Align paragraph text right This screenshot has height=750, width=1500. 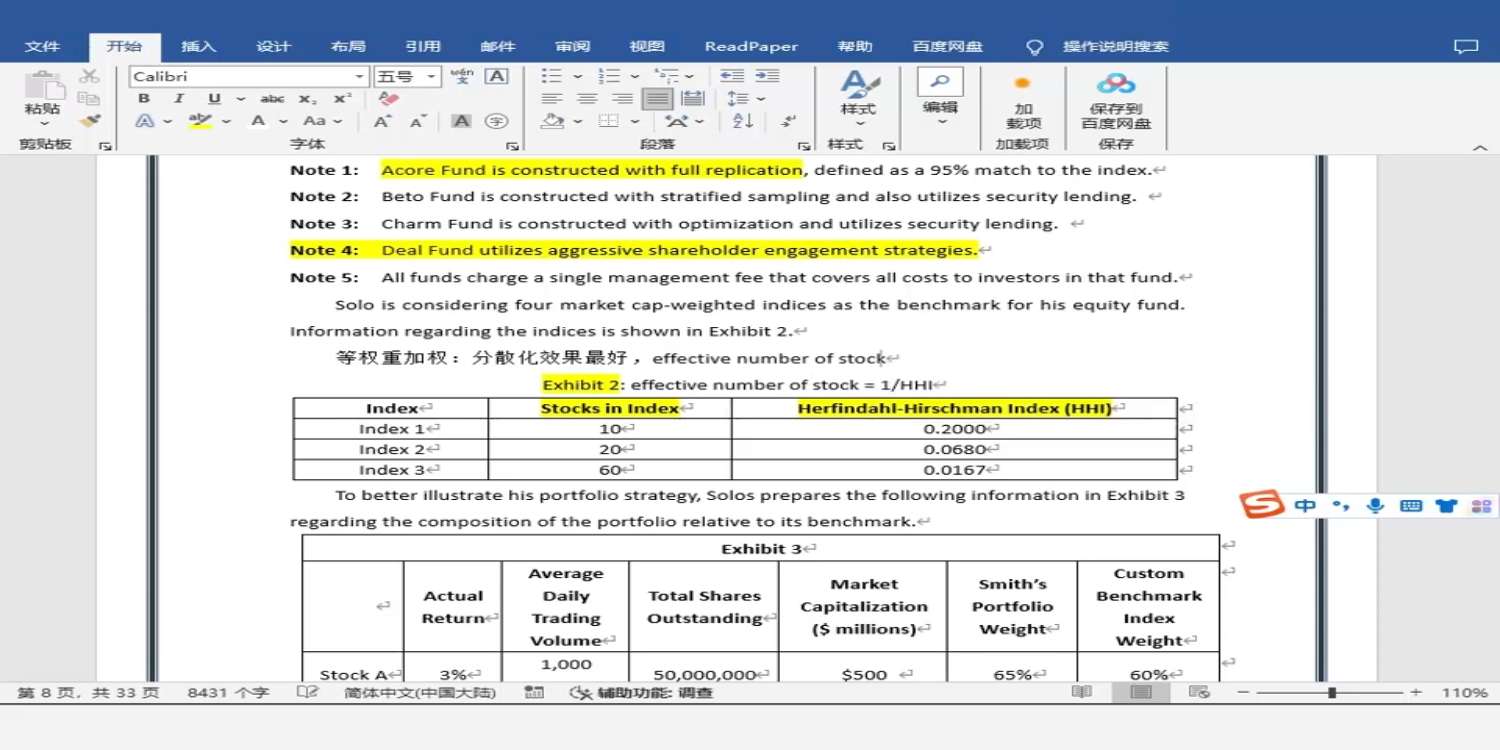(x=622, y=99)
